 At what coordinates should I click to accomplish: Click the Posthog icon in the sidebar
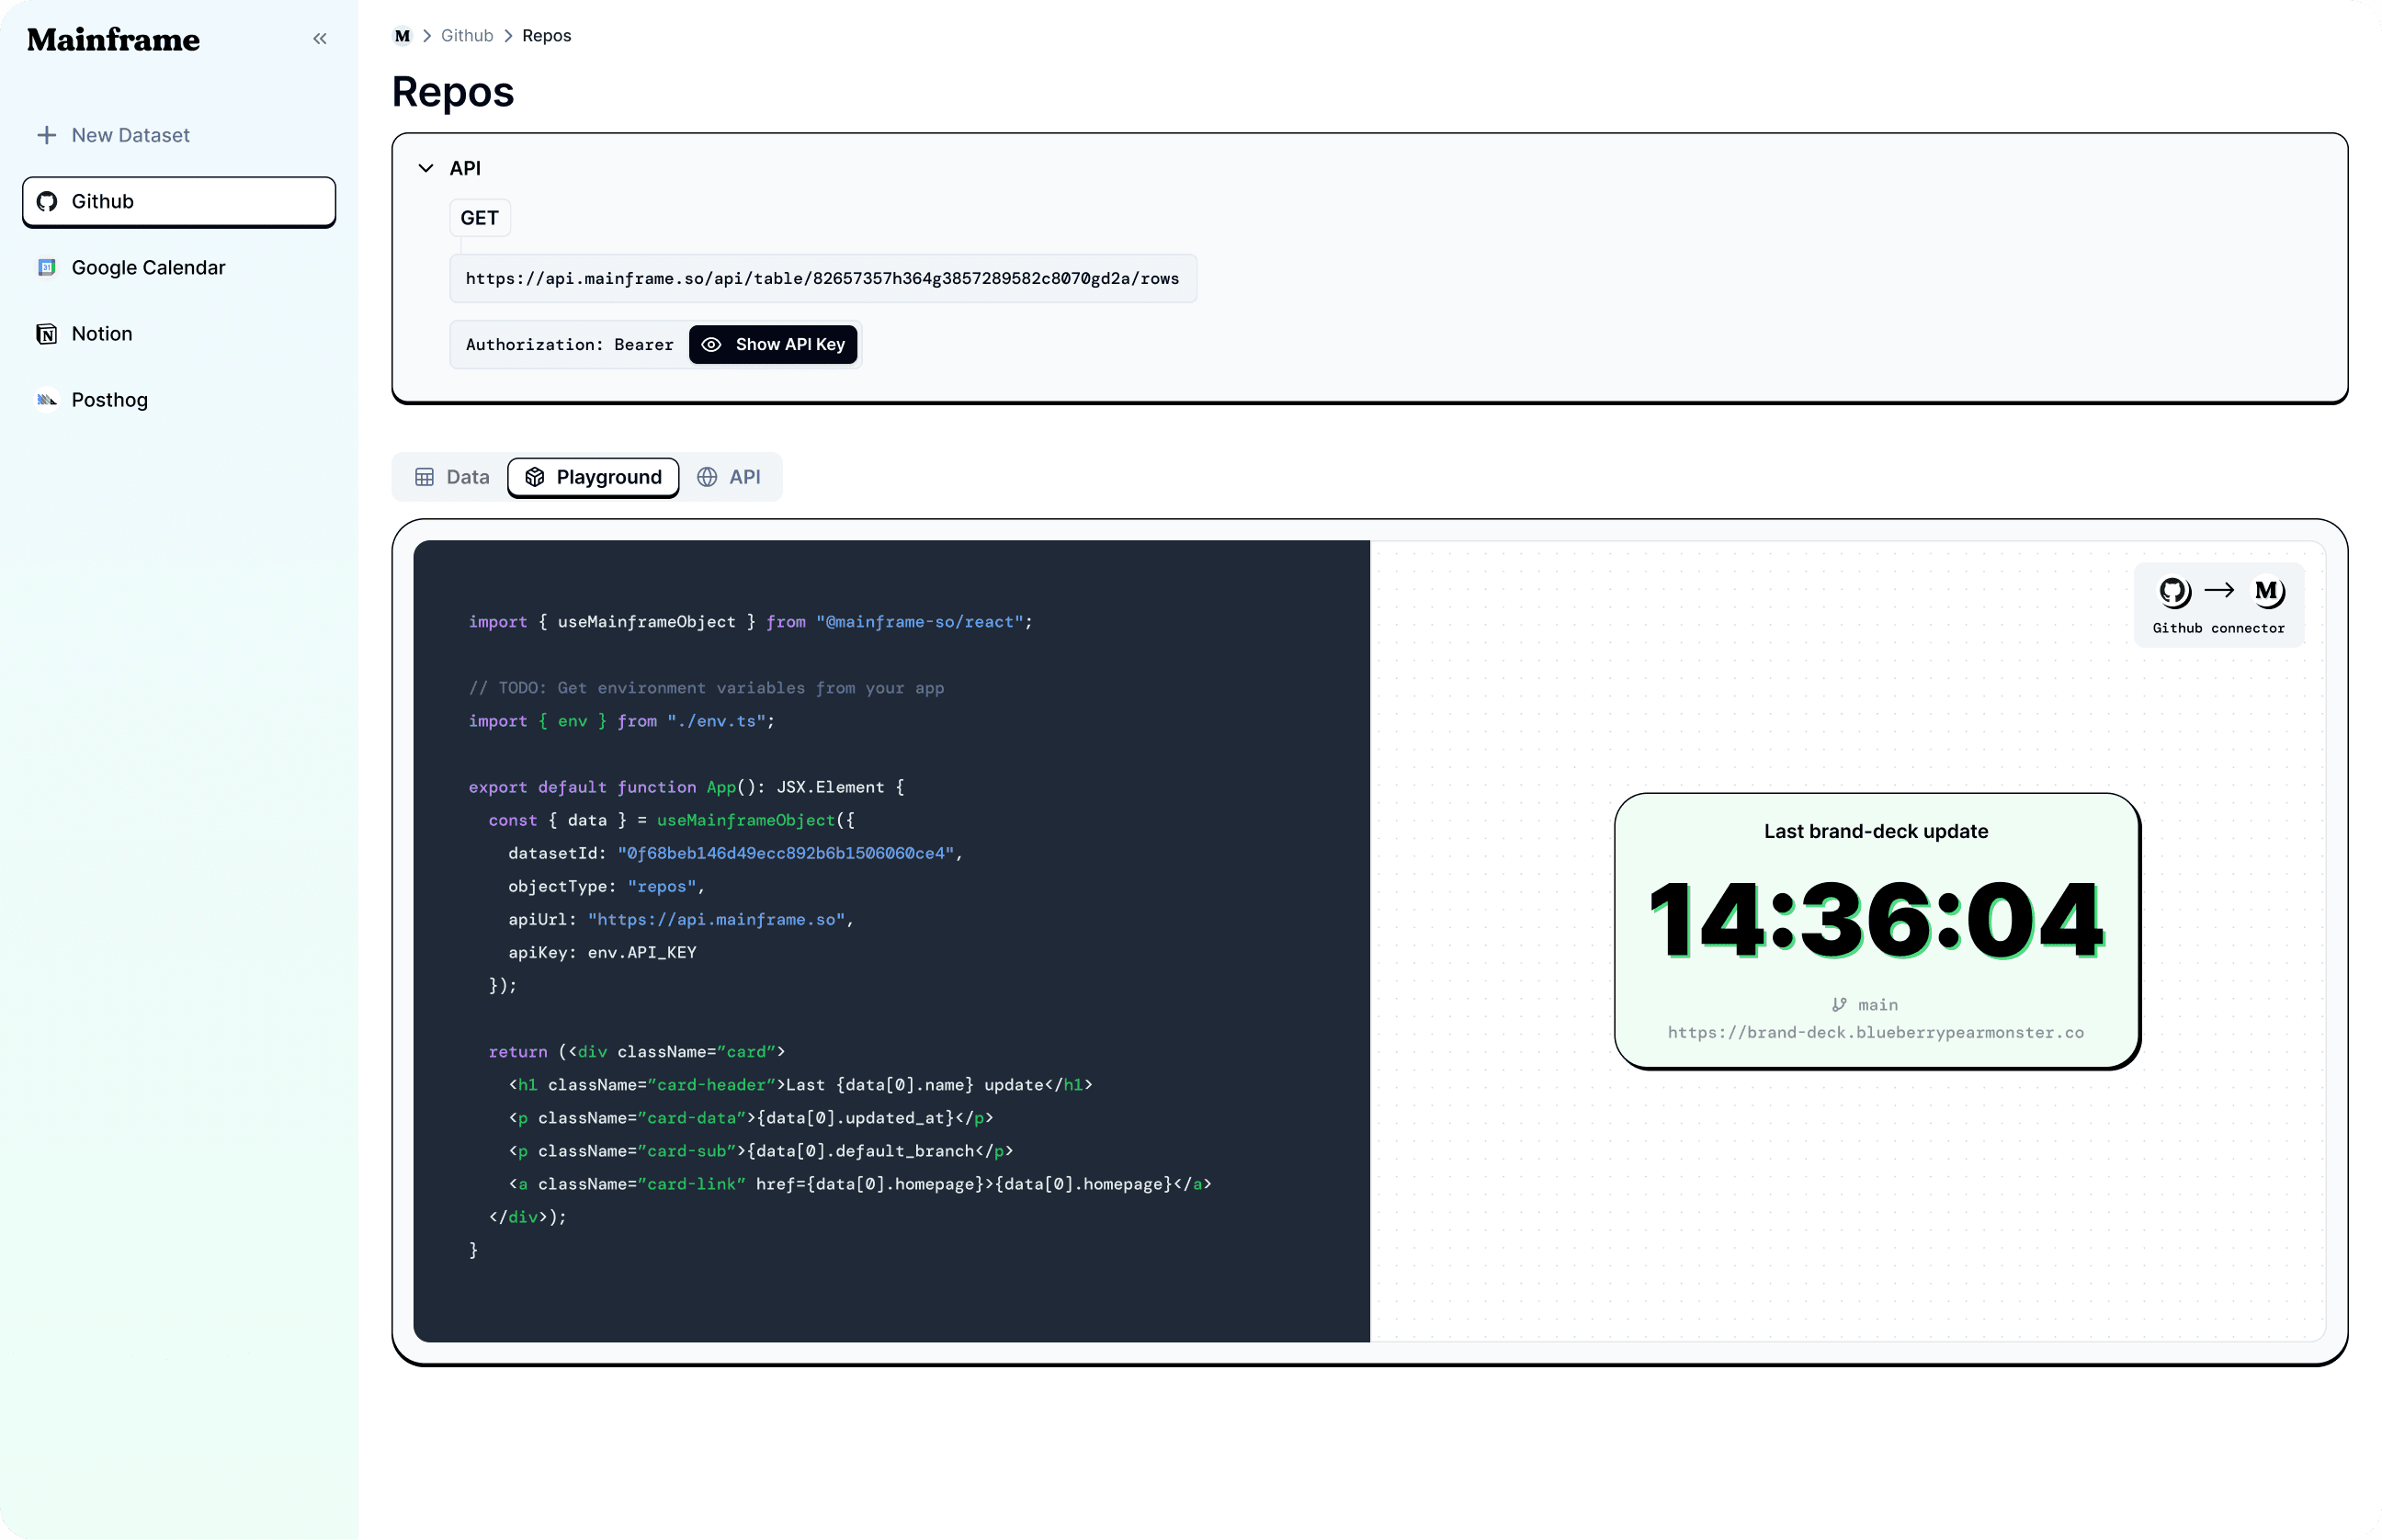coord(47,400)
